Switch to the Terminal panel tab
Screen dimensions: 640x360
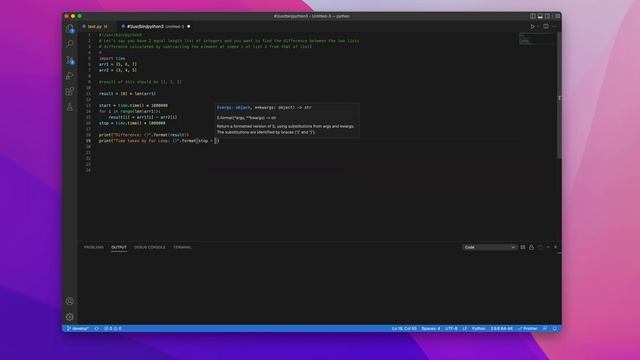tap(182, 247)
